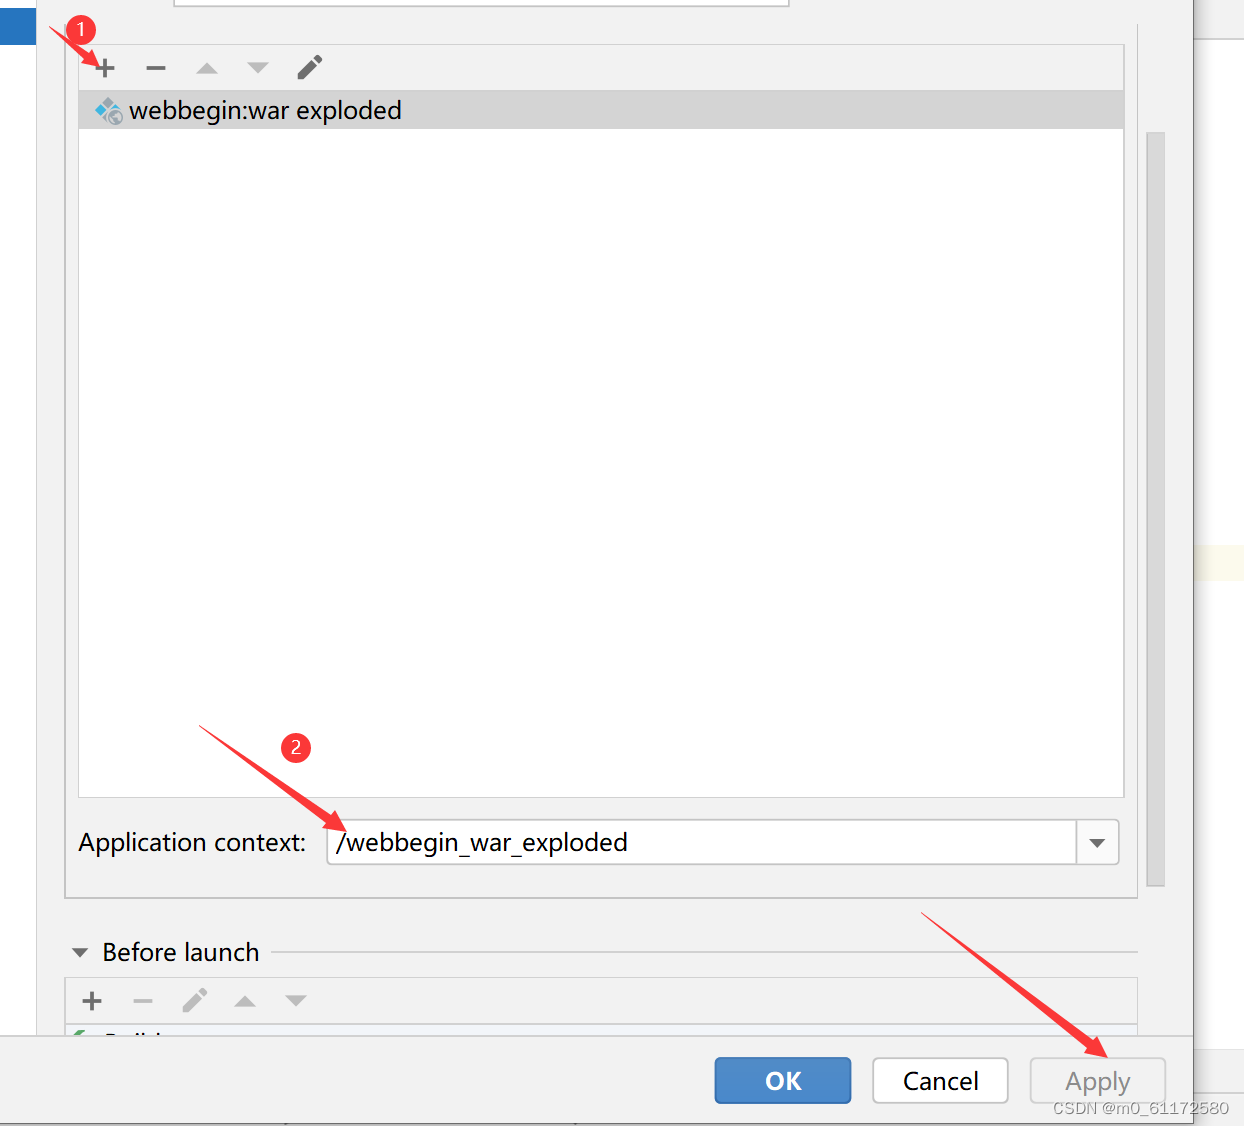The height and width of the screenshot is (1126, 1244).
Task: Remove the selected deployment artifact
Action: [x=156, y=67]
